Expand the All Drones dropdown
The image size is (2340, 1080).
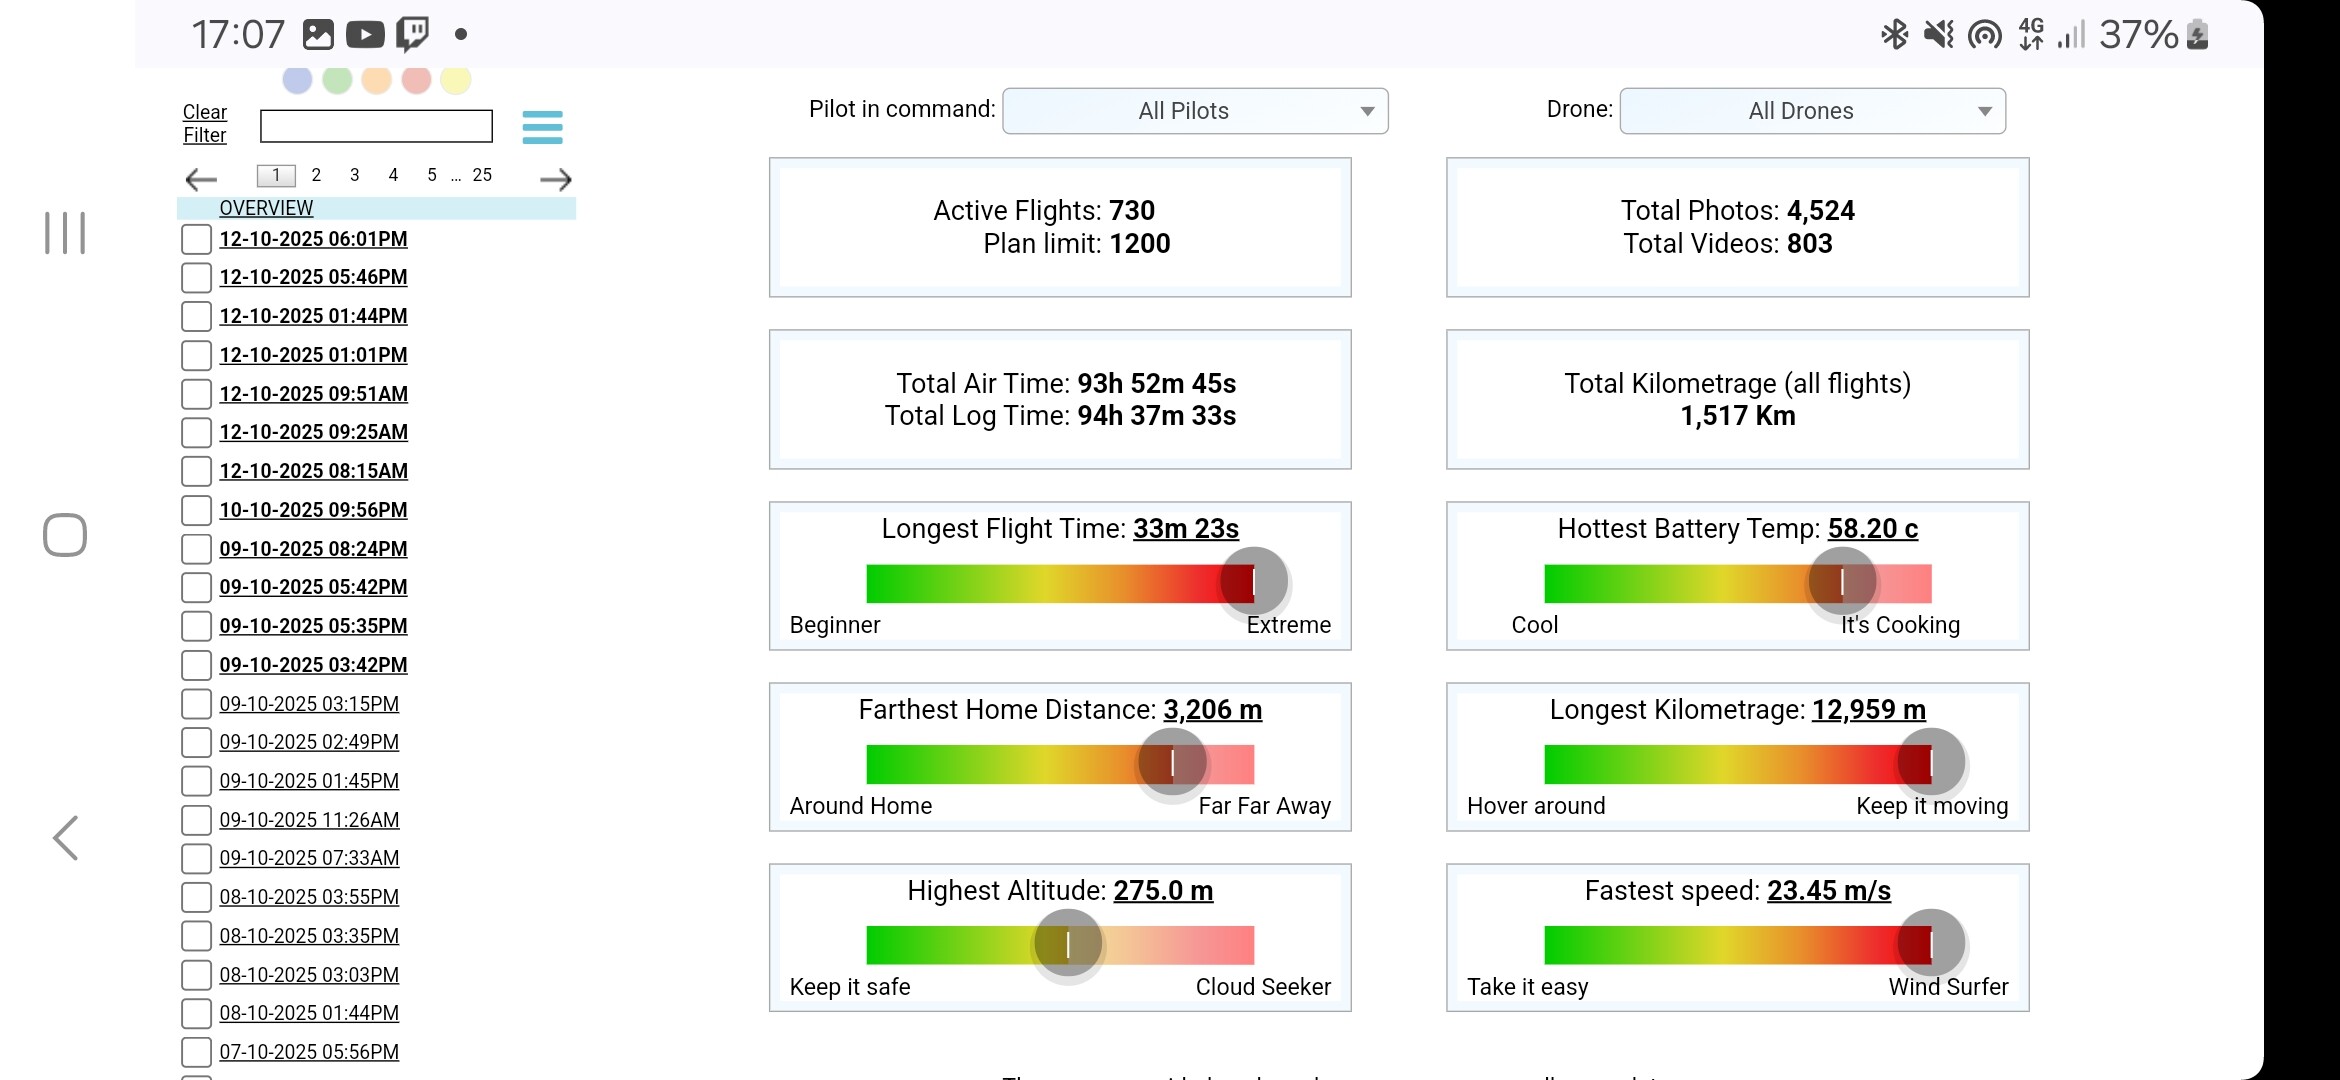(1812, 111)
